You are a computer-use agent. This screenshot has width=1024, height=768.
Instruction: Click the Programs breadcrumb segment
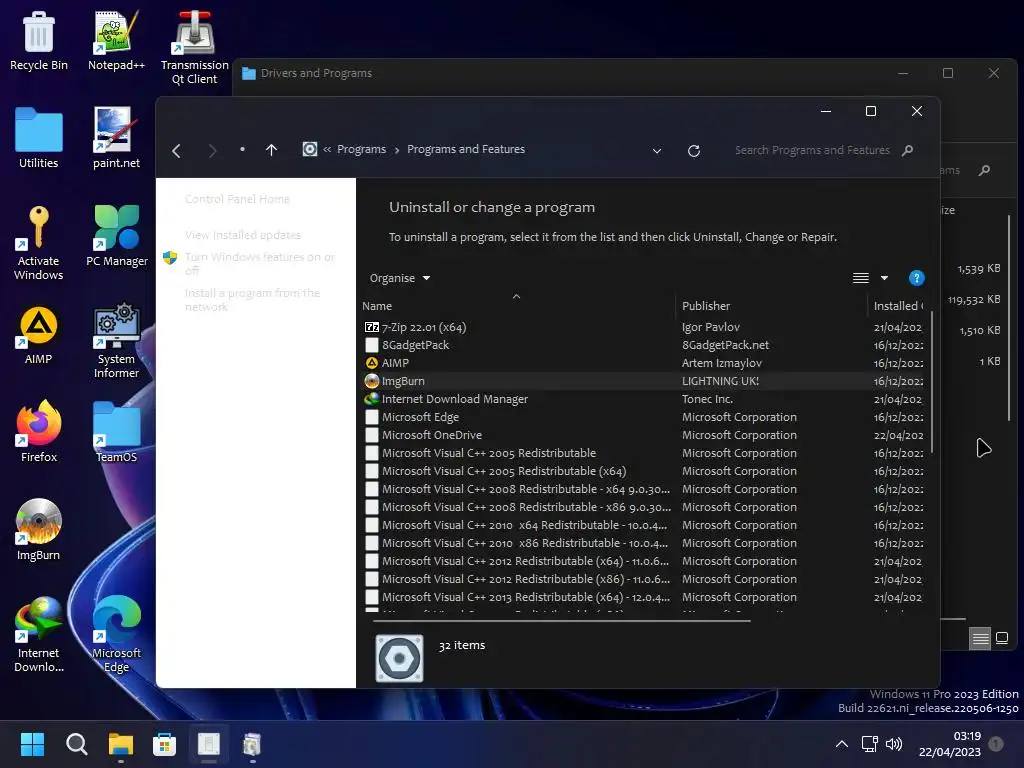(361, 150)
